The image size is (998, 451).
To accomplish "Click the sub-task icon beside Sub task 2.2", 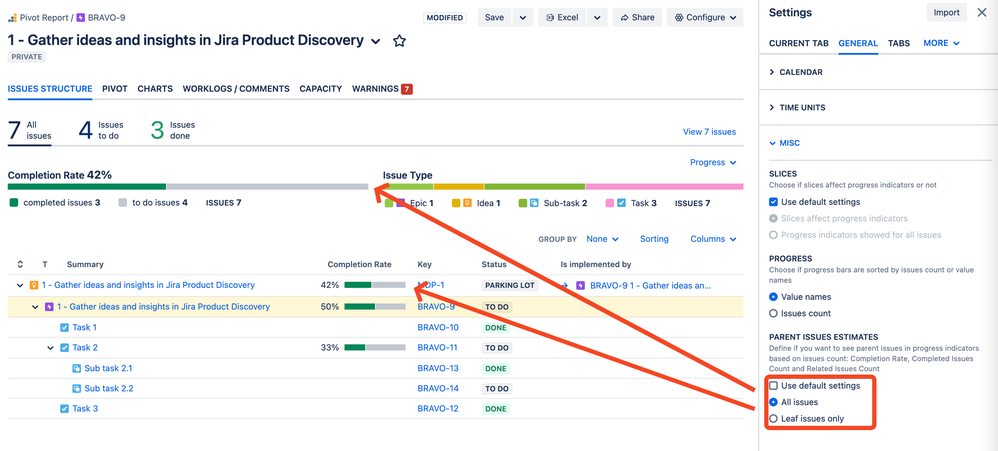I will coord(76,389).
